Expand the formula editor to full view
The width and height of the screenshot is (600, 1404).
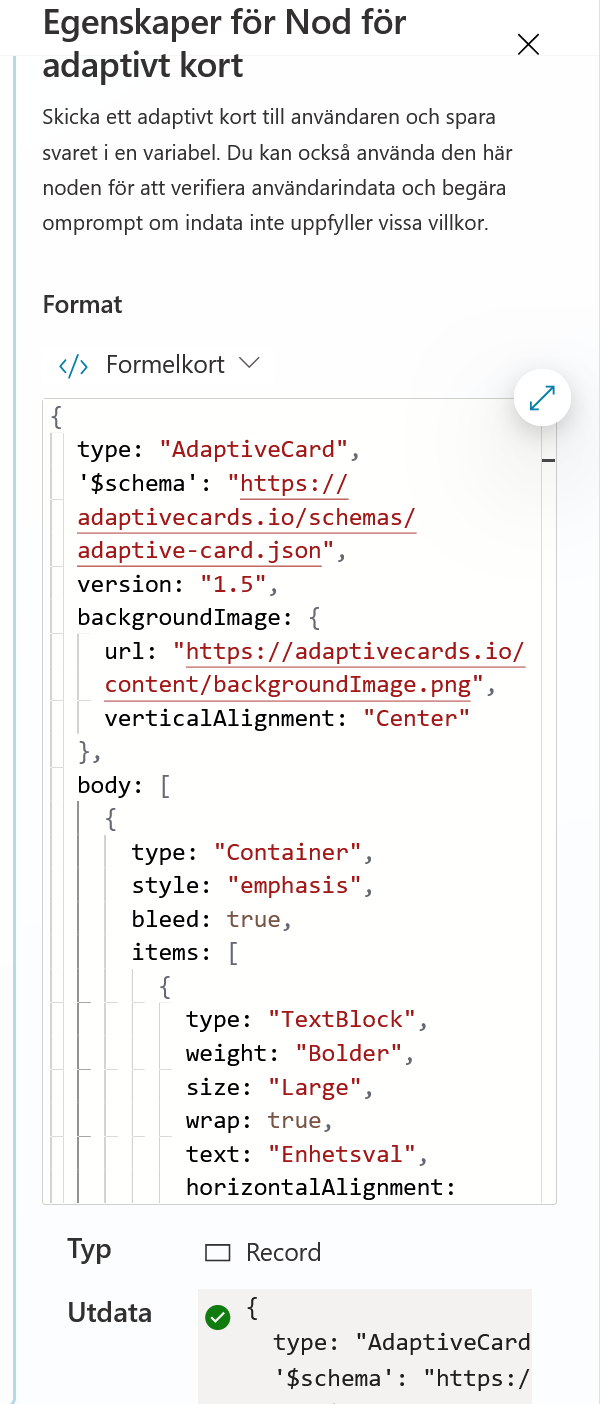click(x=542, y=398)
